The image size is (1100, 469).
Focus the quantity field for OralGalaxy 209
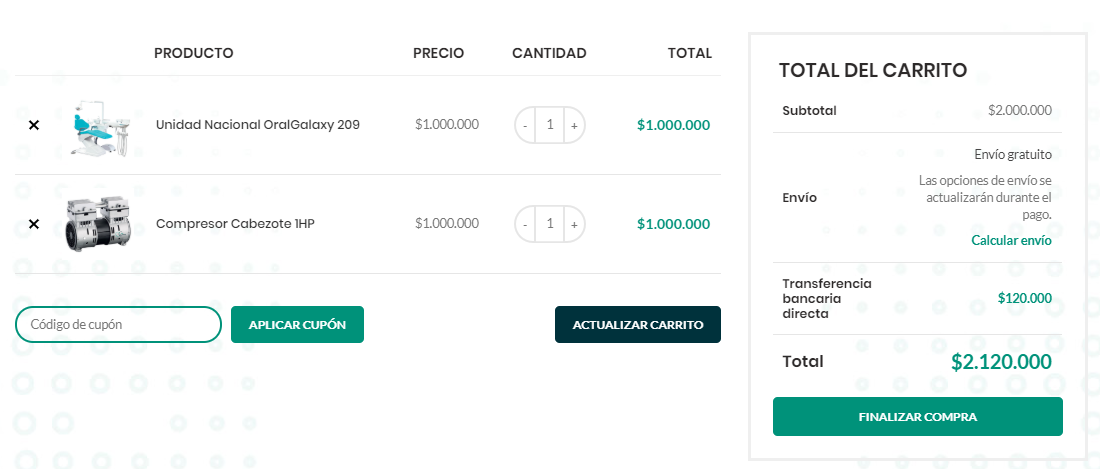point(550,125)
